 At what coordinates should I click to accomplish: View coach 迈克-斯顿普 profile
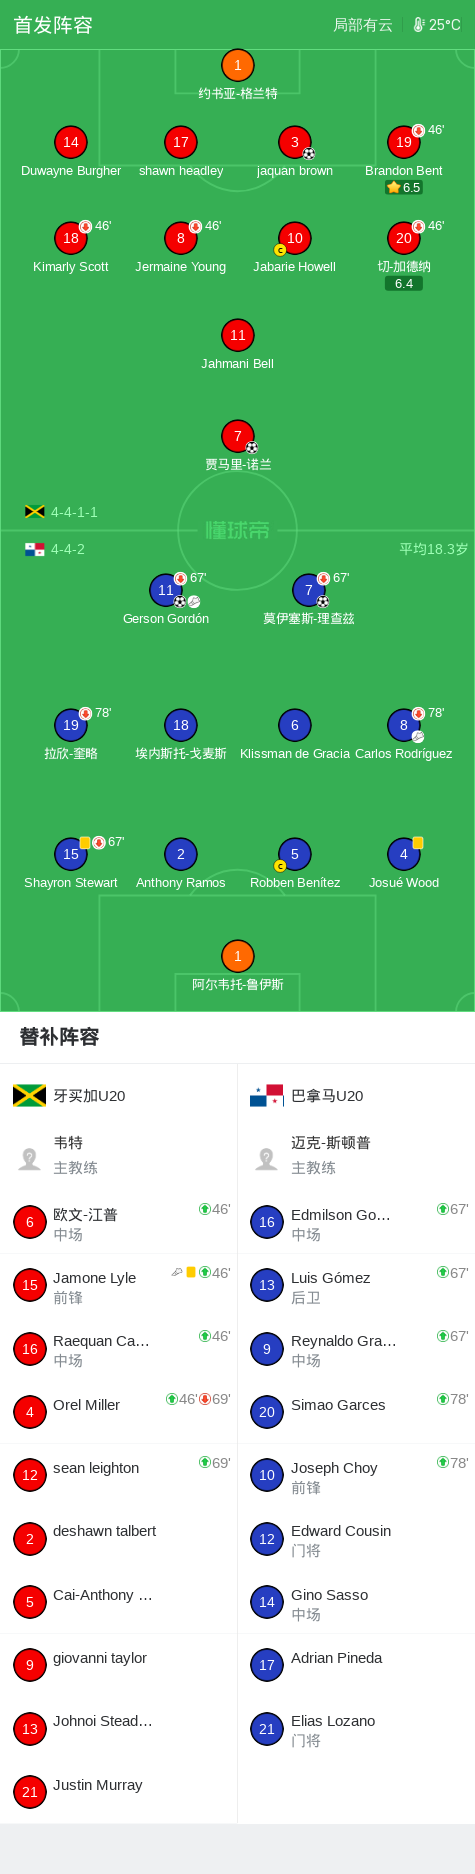click(356, 1155)
